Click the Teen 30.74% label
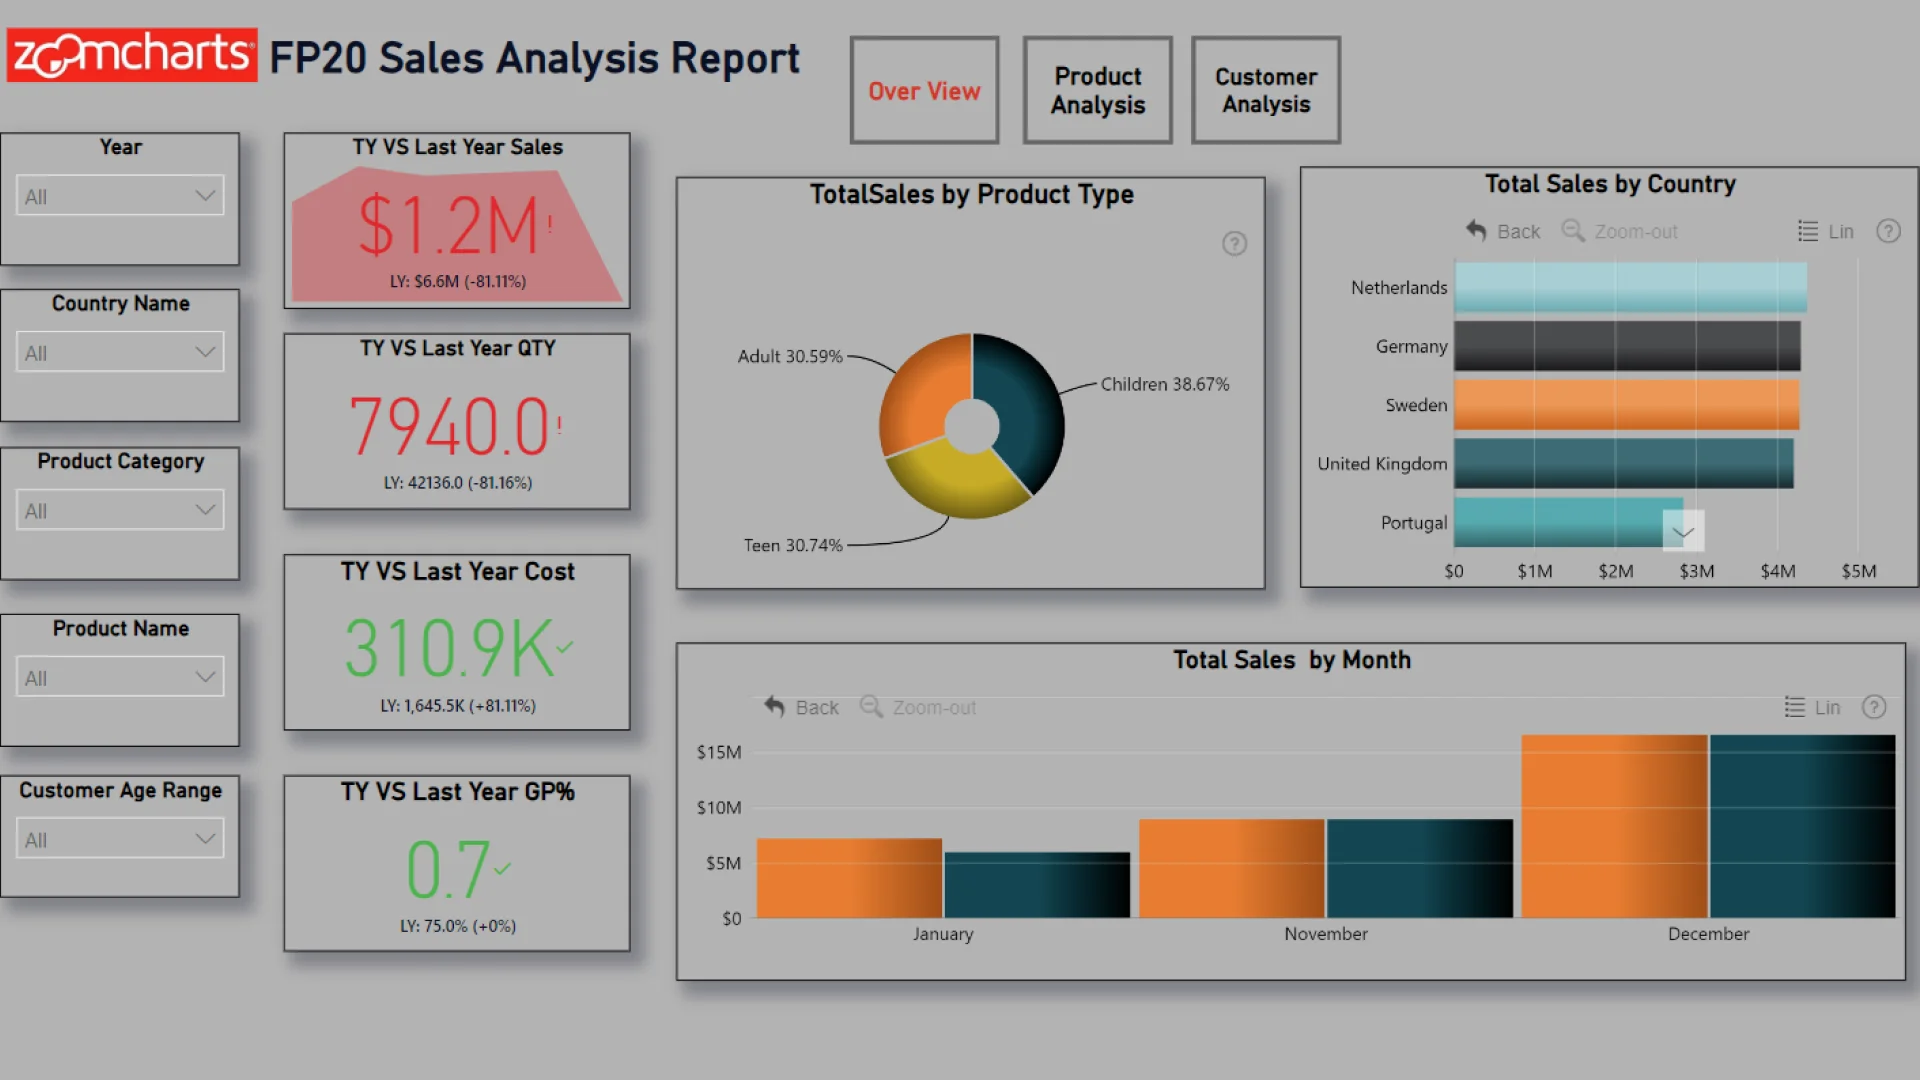The height and width of the screenshot is (1080, 1920). pos(793,545)
